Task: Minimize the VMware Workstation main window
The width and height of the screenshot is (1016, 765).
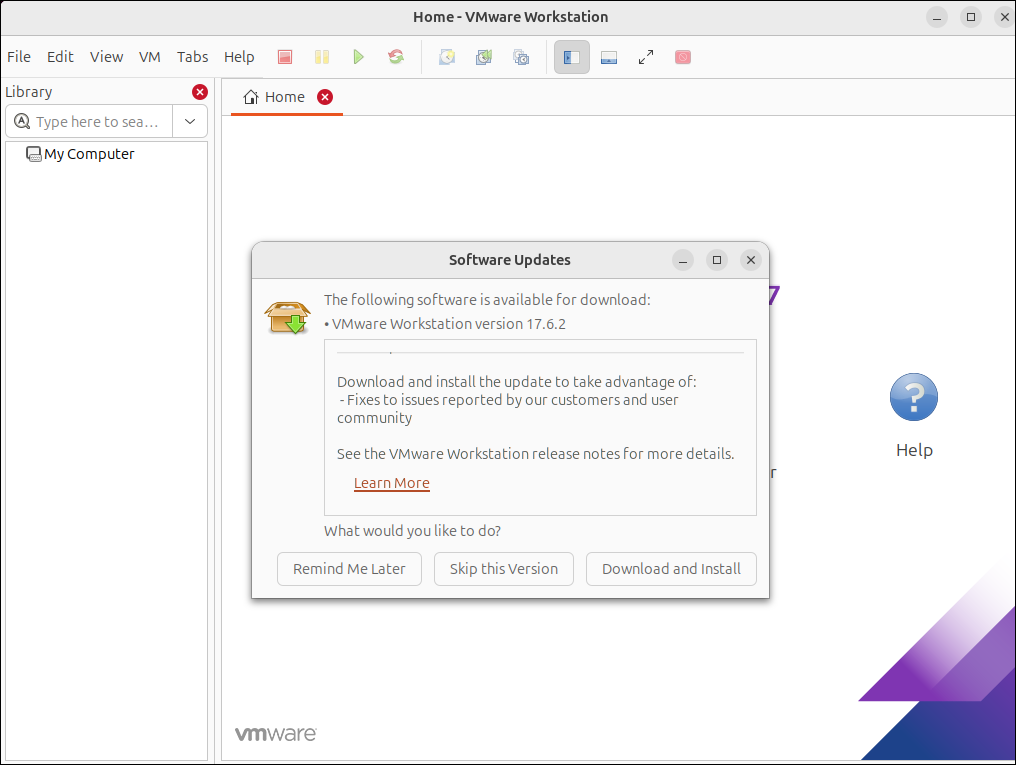Action: [x=937, y=17]
